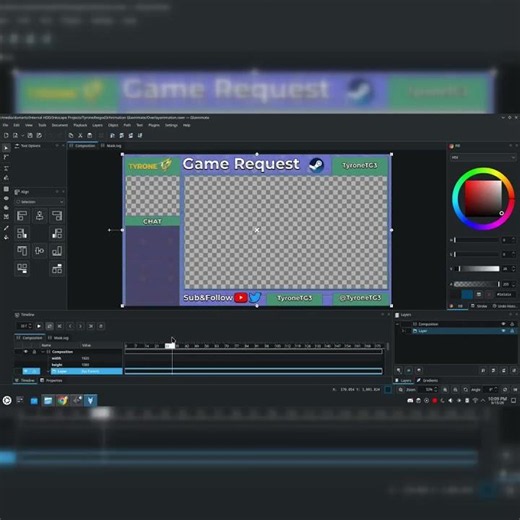Screen dimensions: 520x520
Task: Click the New document toolbar icon
Action: [6, 135]
